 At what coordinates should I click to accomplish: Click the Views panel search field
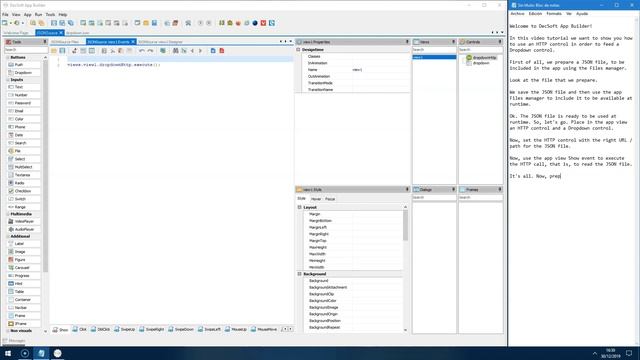(x=434, y=50)
